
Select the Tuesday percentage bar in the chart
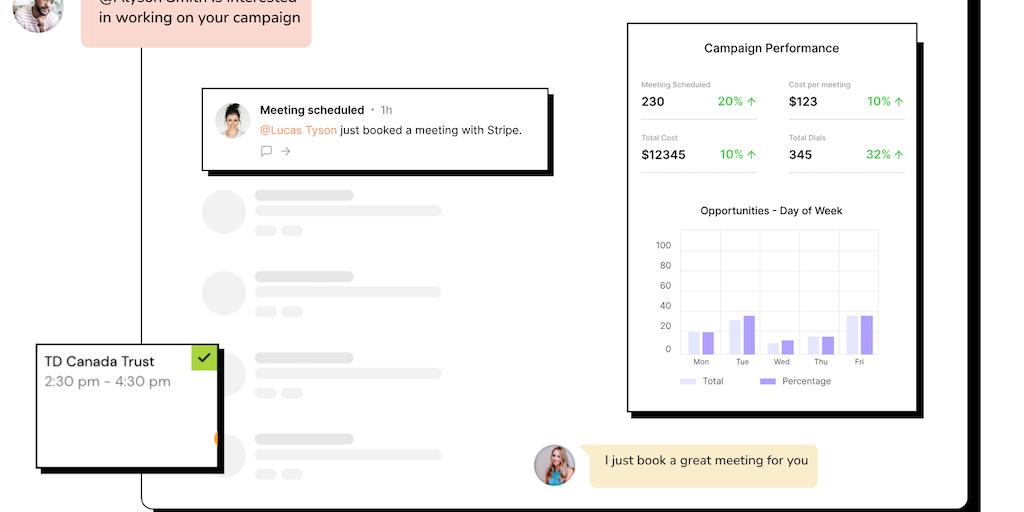(x=749, y=335)
